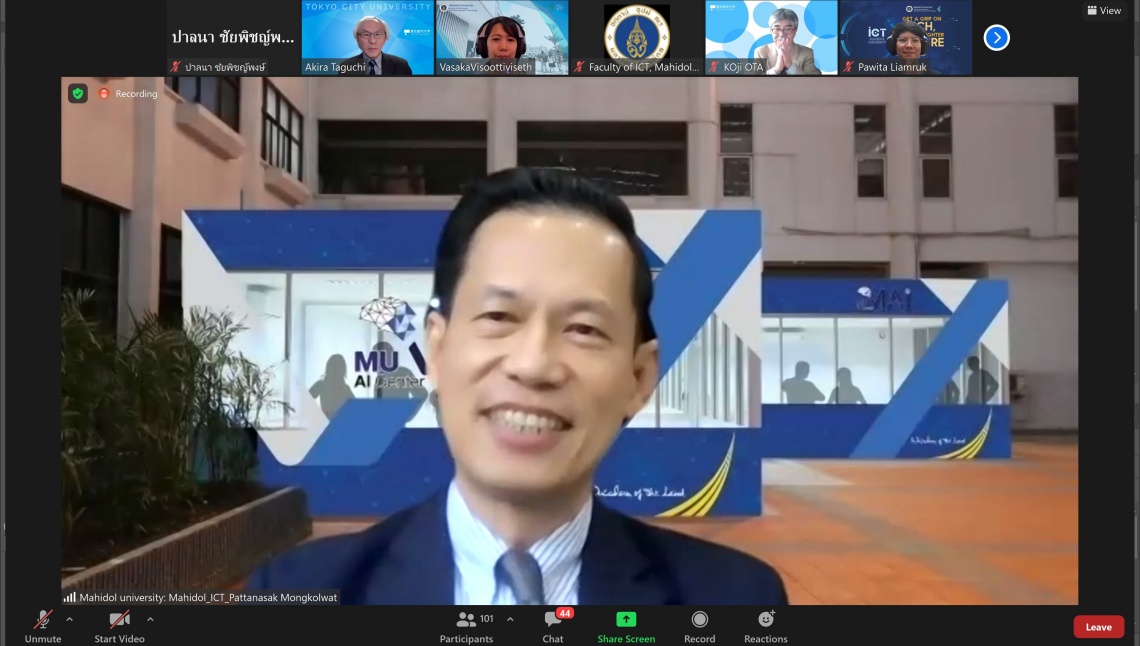Show next page of video thumbnails
The width and height of the screenshot is (1140, 646).
coord(996,38)
